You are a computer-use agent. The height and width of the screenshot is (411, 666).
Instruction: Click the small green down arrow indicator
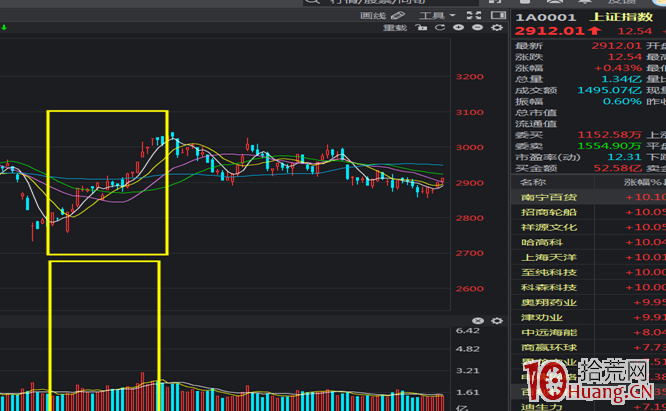[4, 28]
